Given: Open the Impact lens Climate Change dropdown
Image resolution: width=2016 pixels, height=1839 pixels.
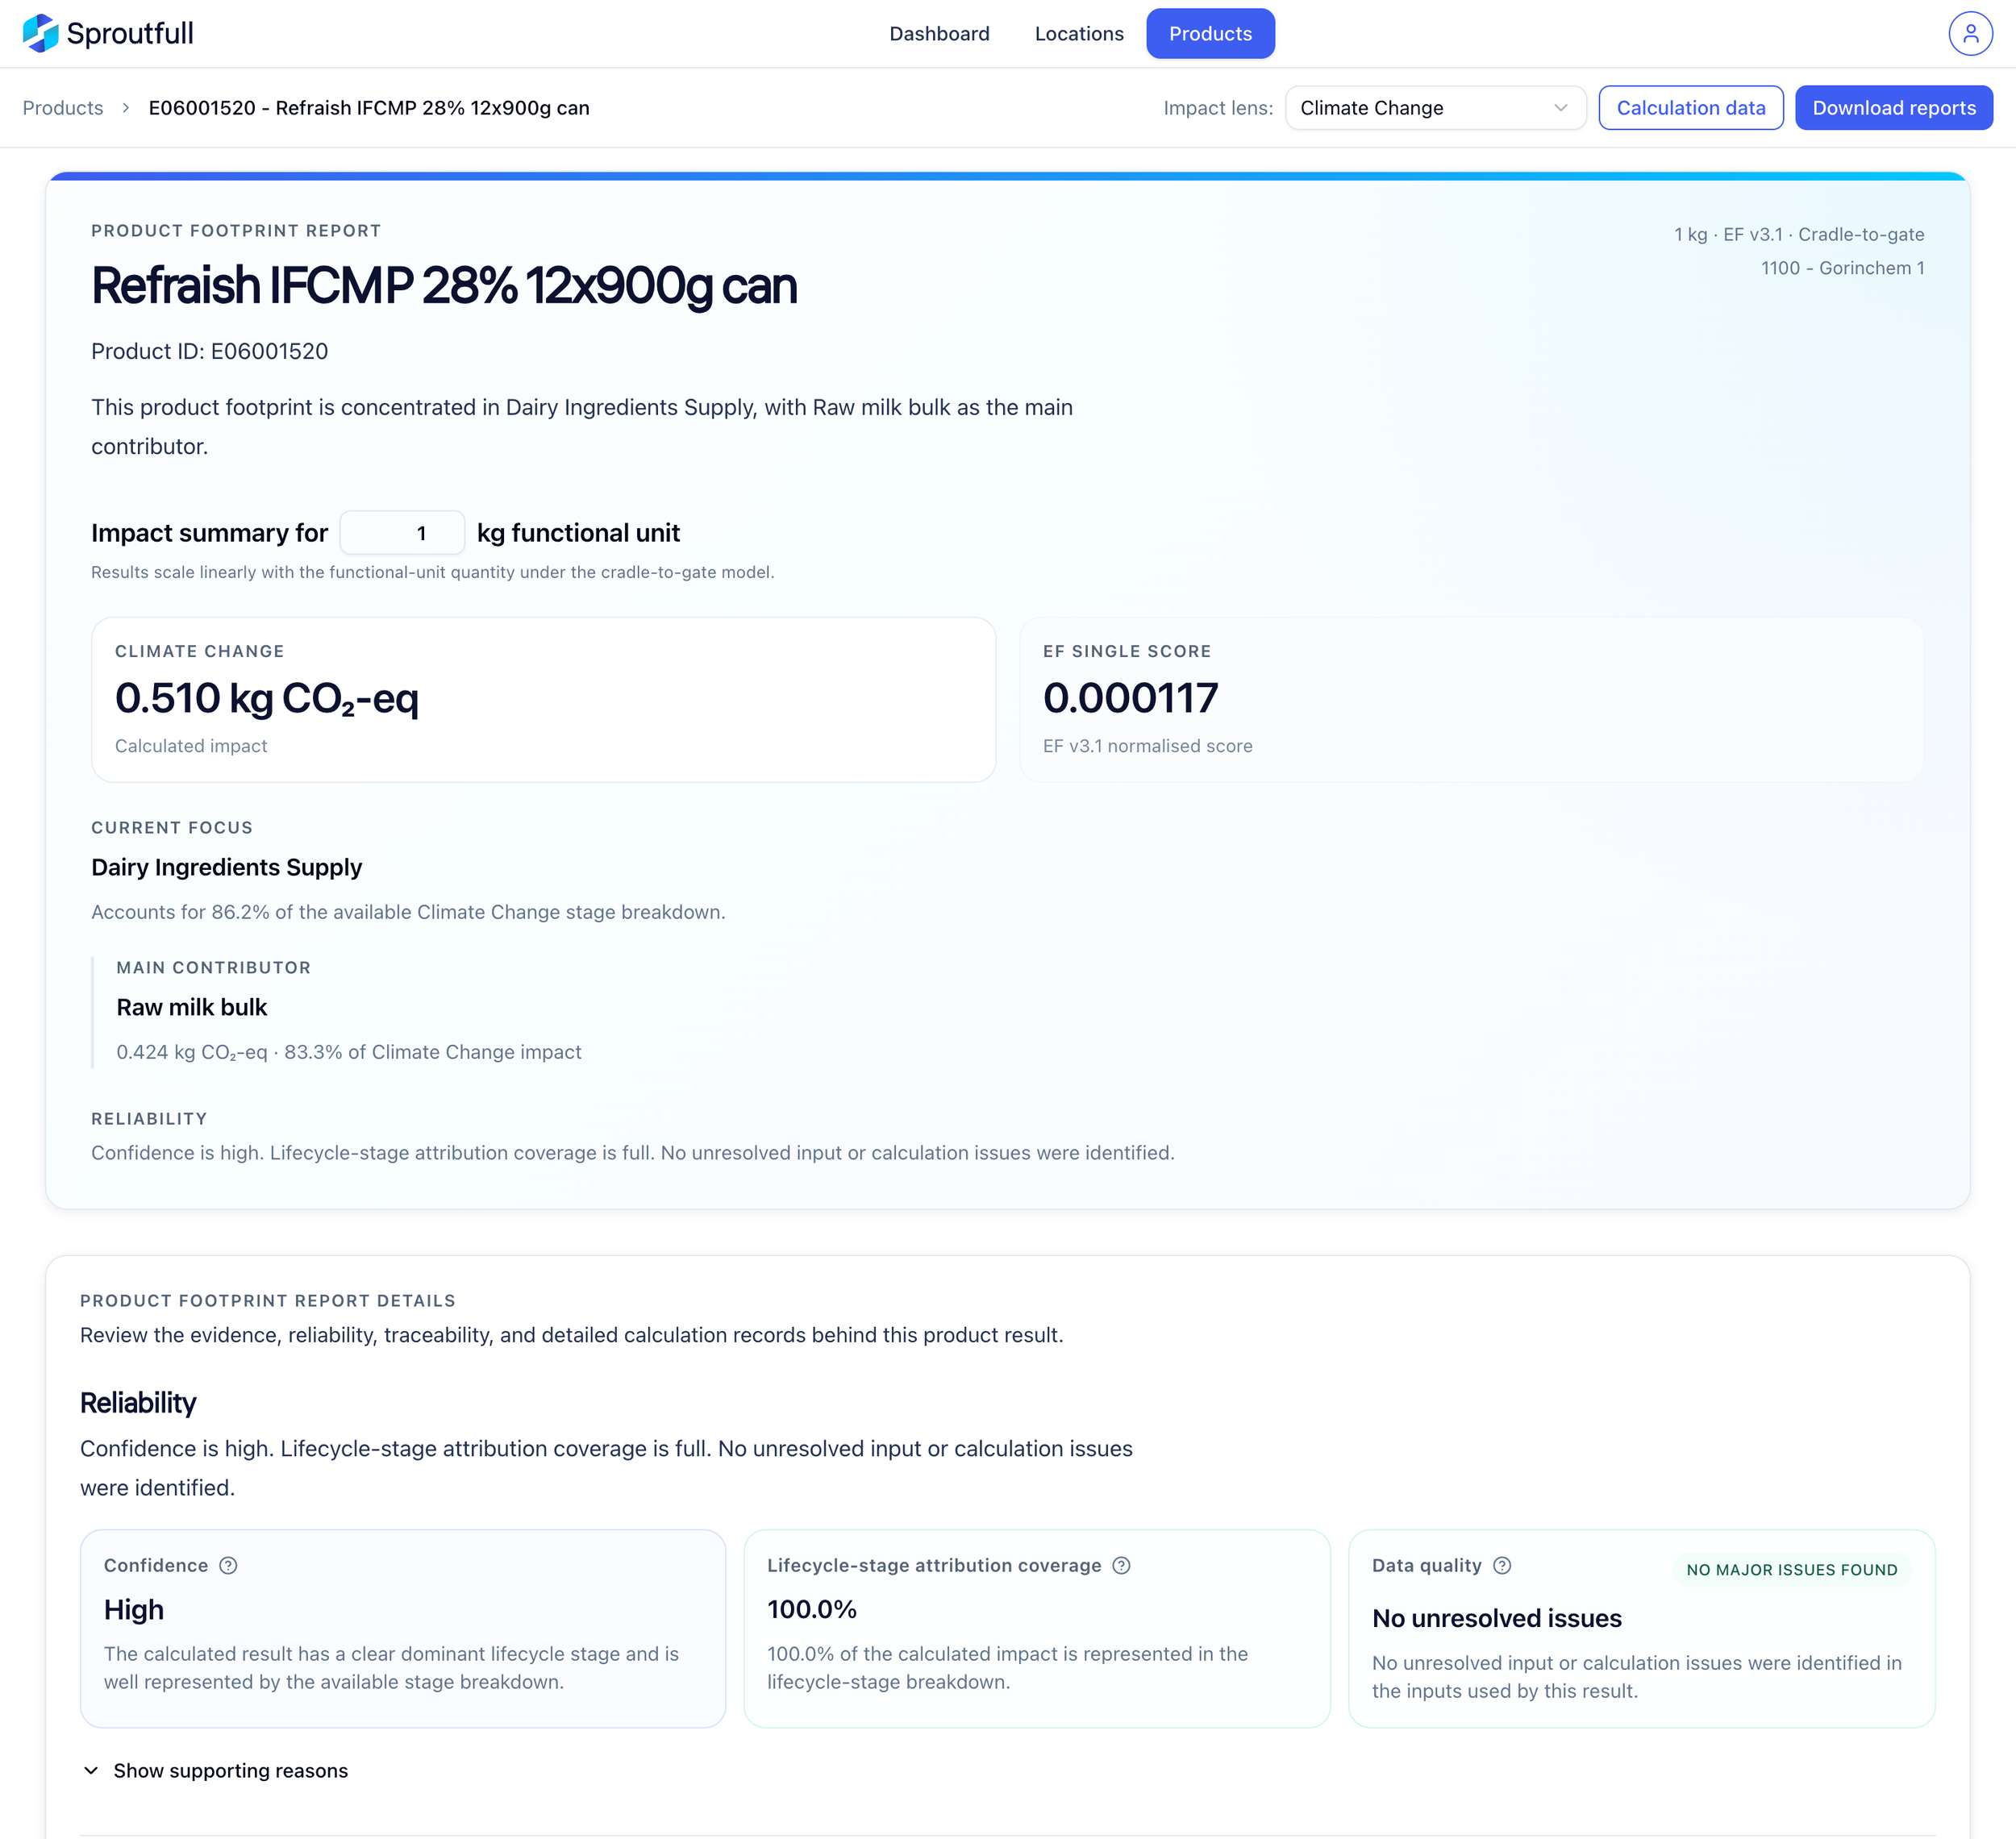Looking at the screenshot, I should [x=1435, y=108].
